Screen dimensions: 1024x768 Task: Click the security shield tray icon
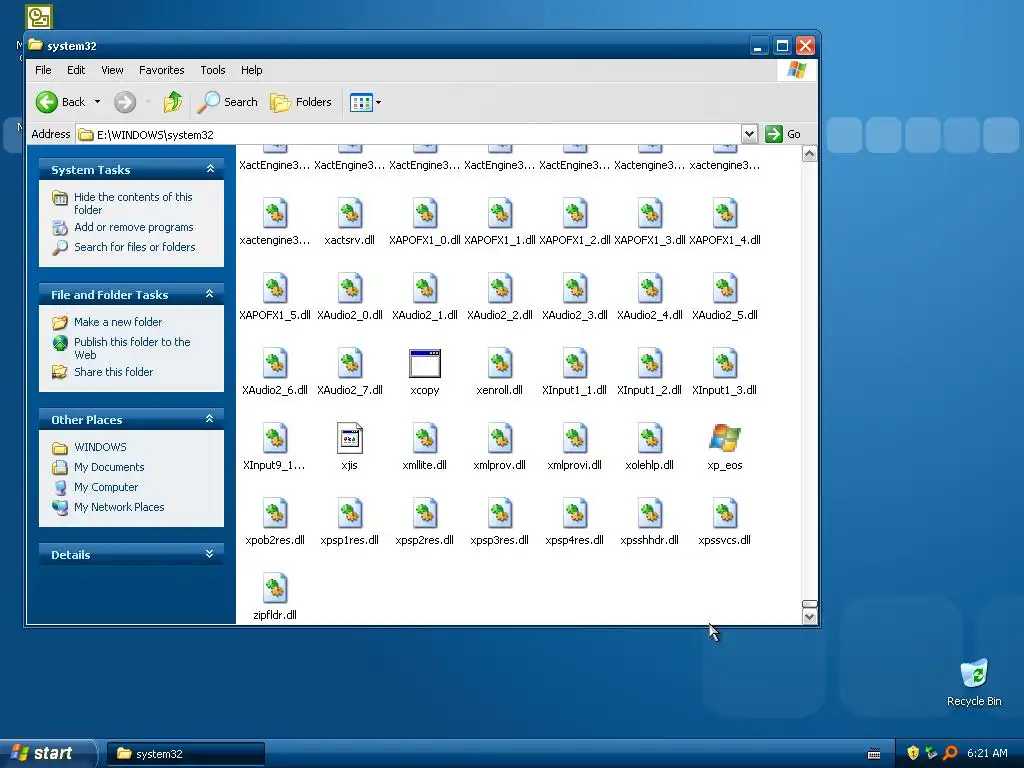coord(913,753)
